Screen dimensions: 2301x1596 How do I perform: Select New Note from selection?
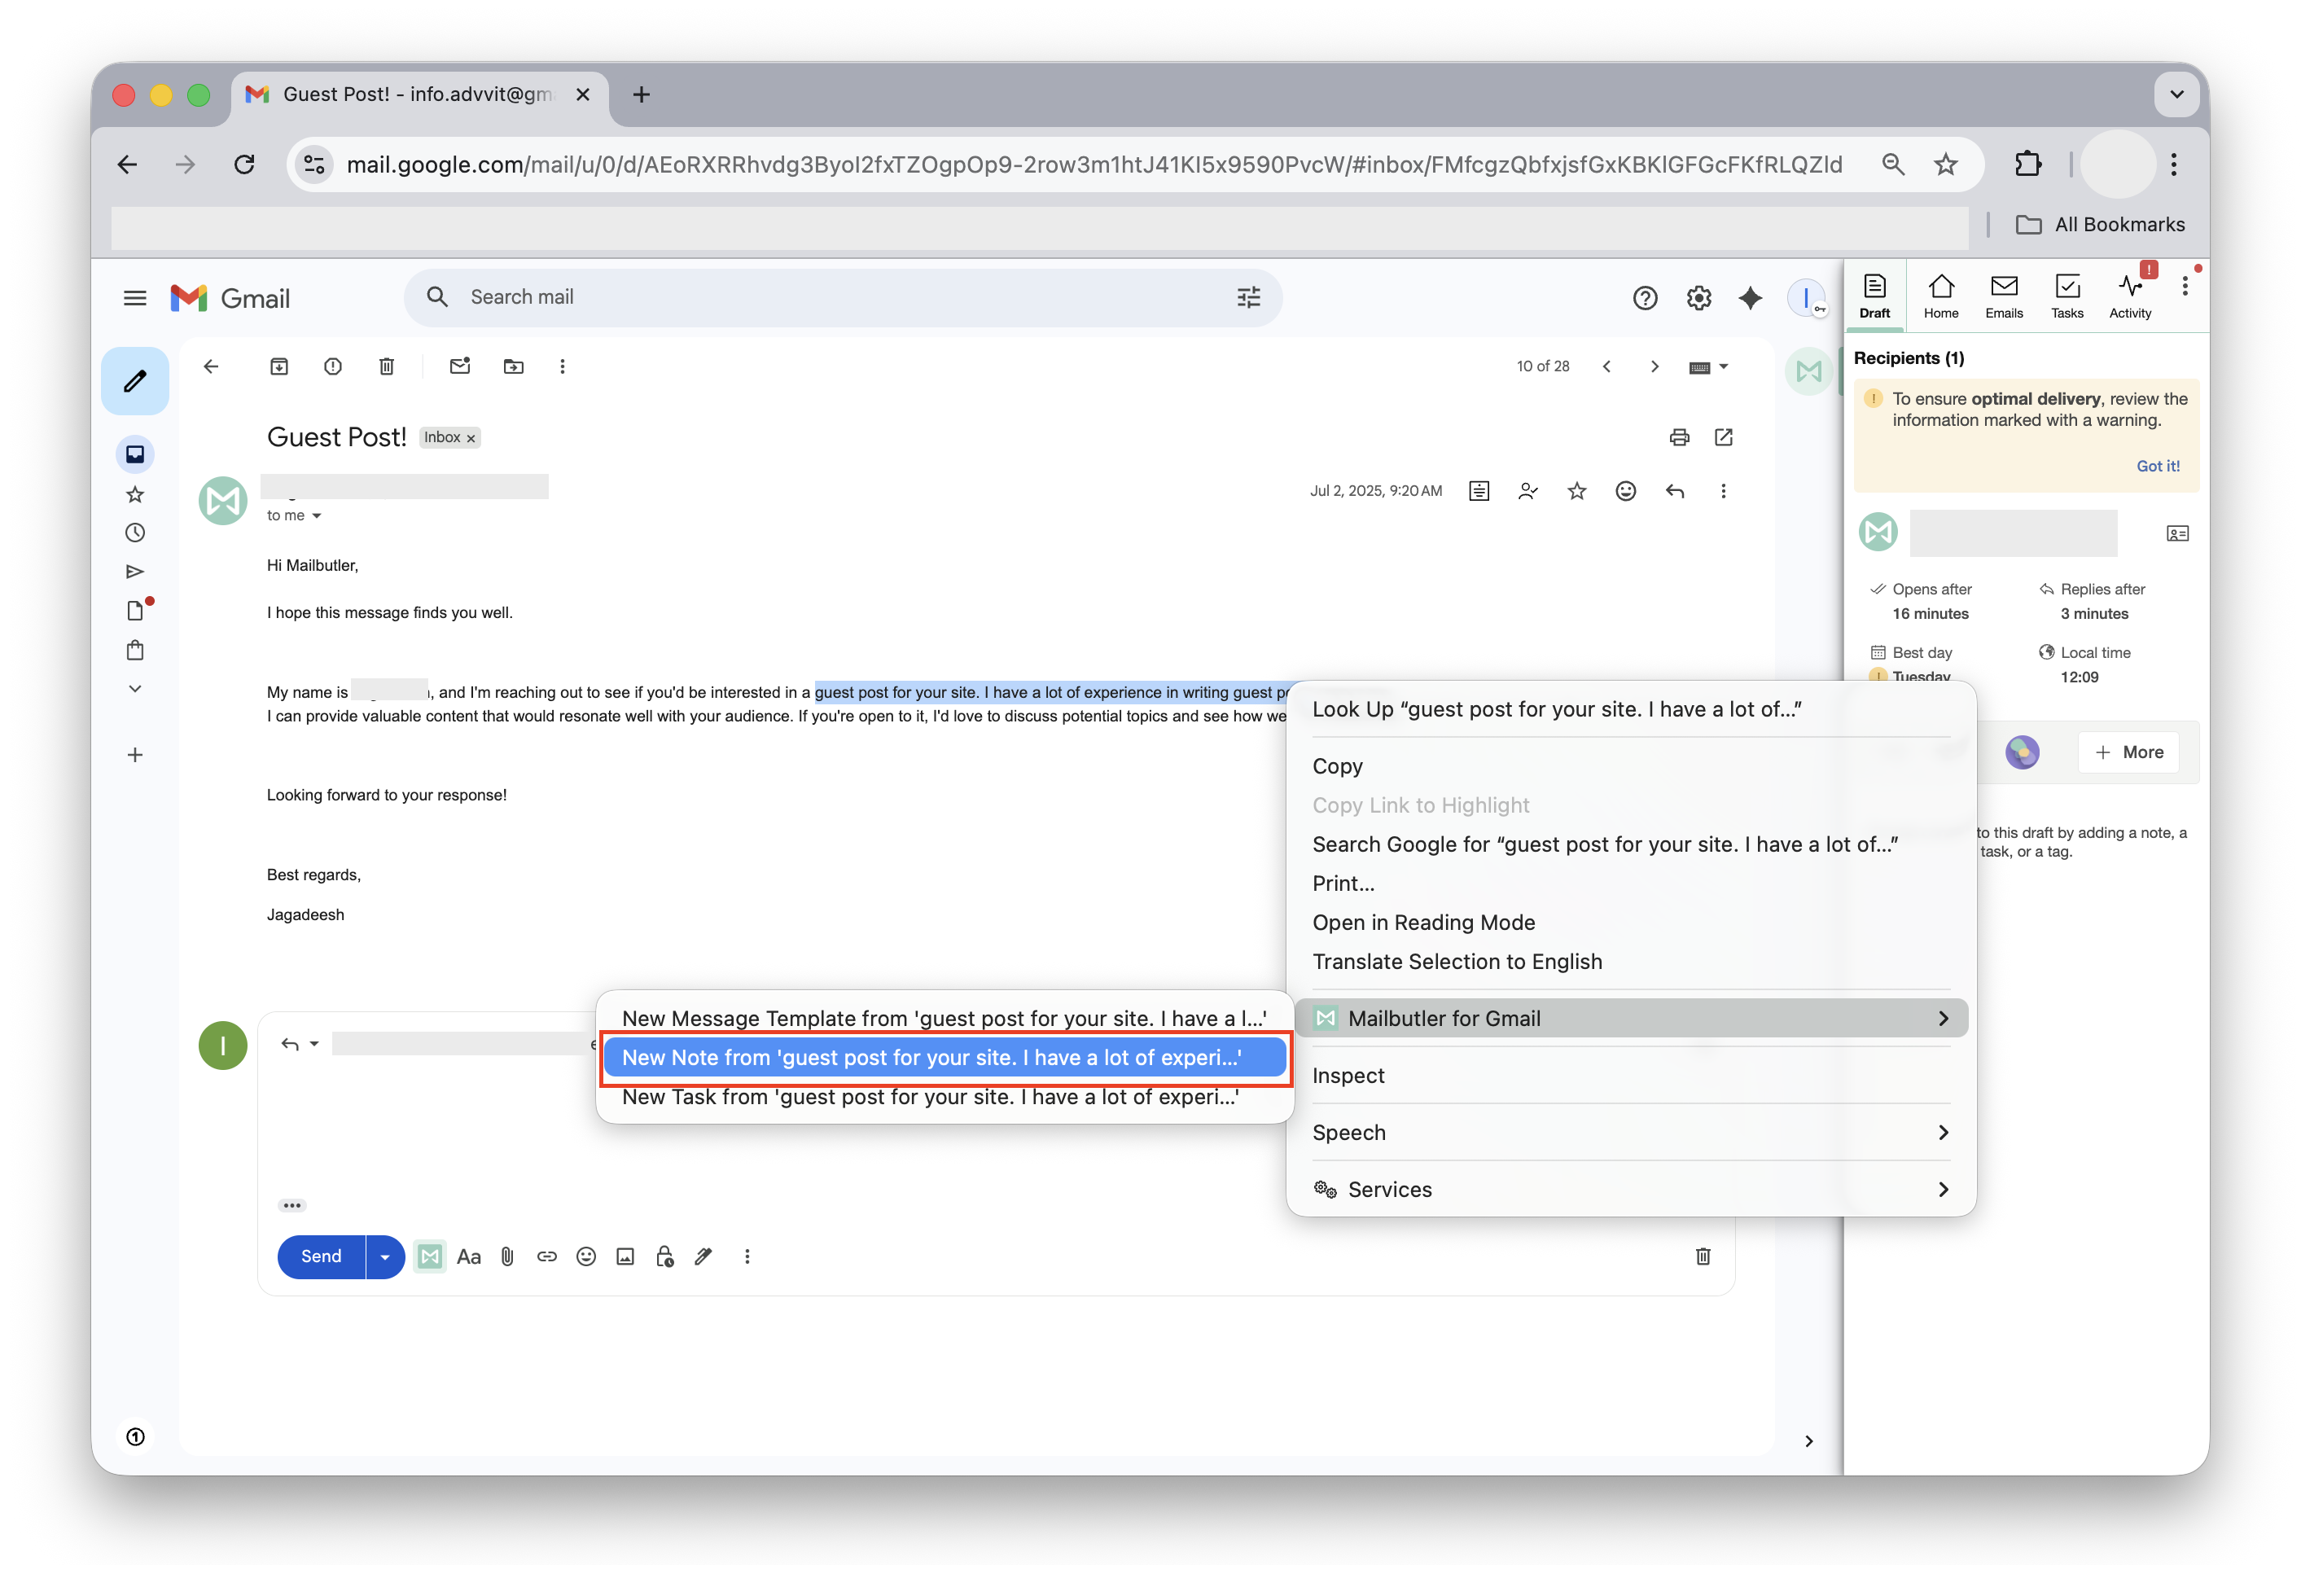[945, 1058]
